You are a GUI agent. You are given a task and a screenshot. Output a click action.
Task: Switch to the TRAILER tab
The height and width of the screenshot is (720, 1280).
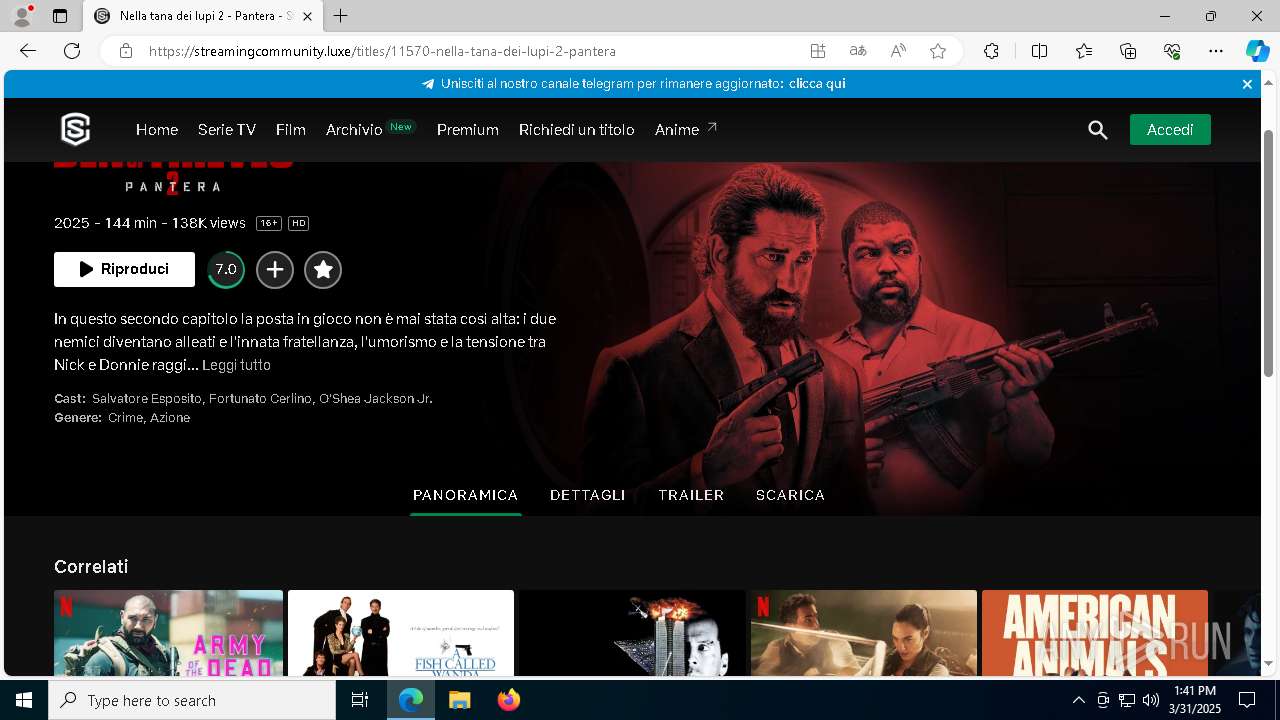click(x=691, y=495)
